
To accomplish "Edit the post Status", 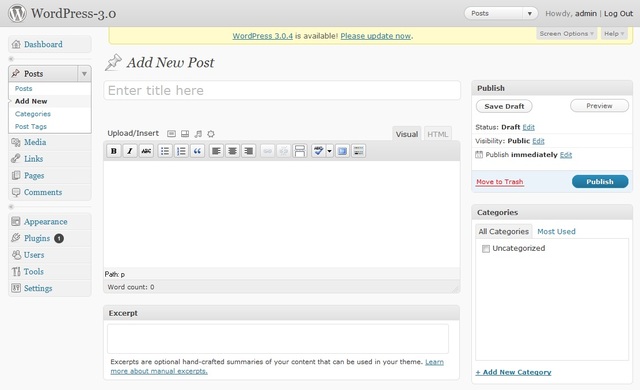I will (529, 127).
